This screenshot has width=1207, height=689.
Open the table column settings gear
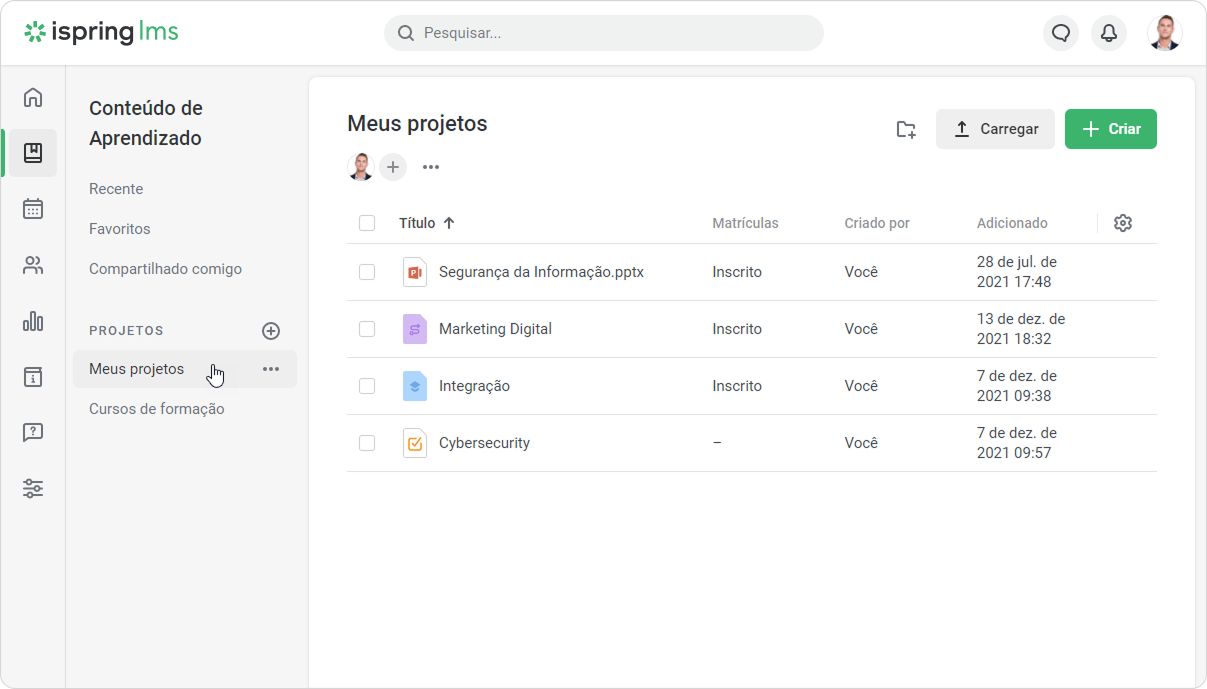click(x=1122, y=223)
